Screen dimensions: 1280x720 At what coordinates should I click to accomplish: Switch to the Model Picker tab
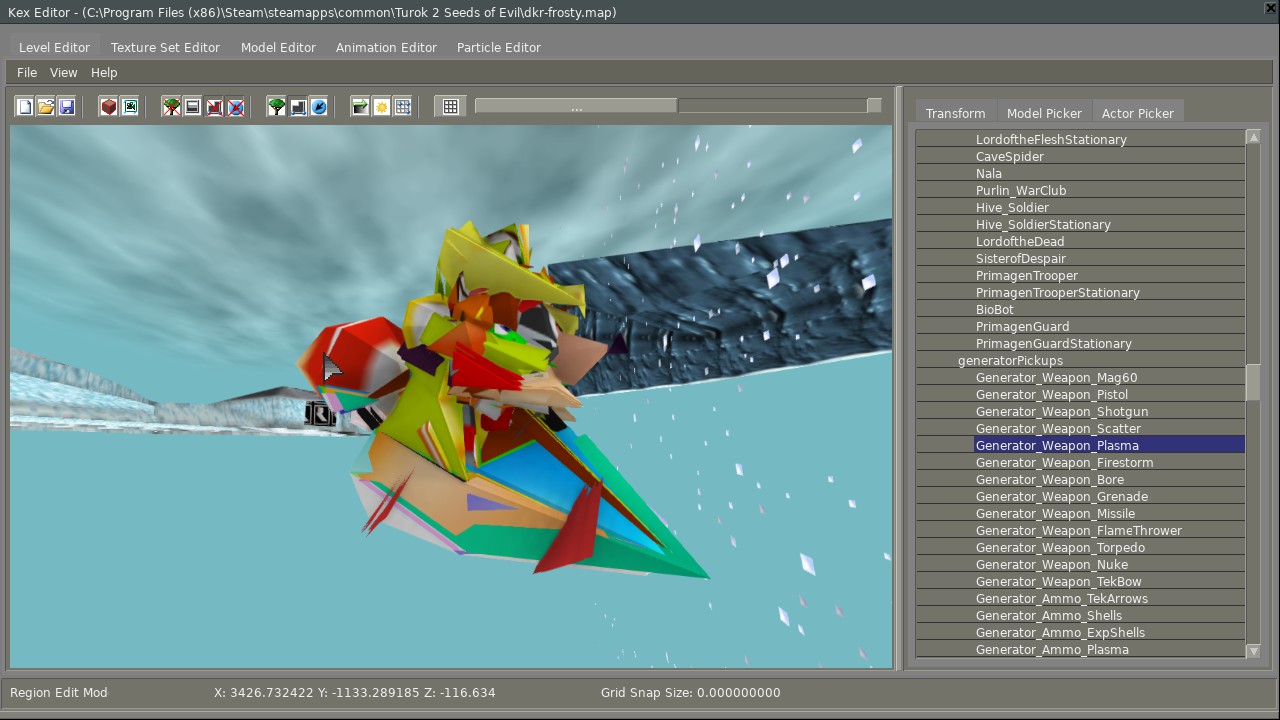coord(1044,114)
